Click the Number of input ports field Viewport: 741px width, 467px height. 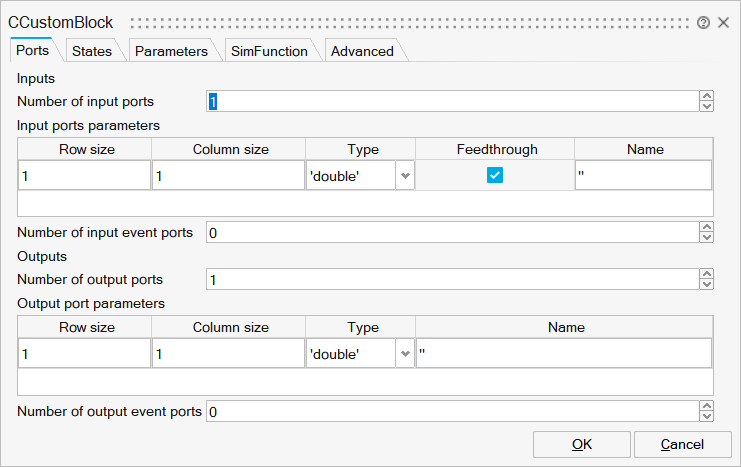tap(450, 101)
